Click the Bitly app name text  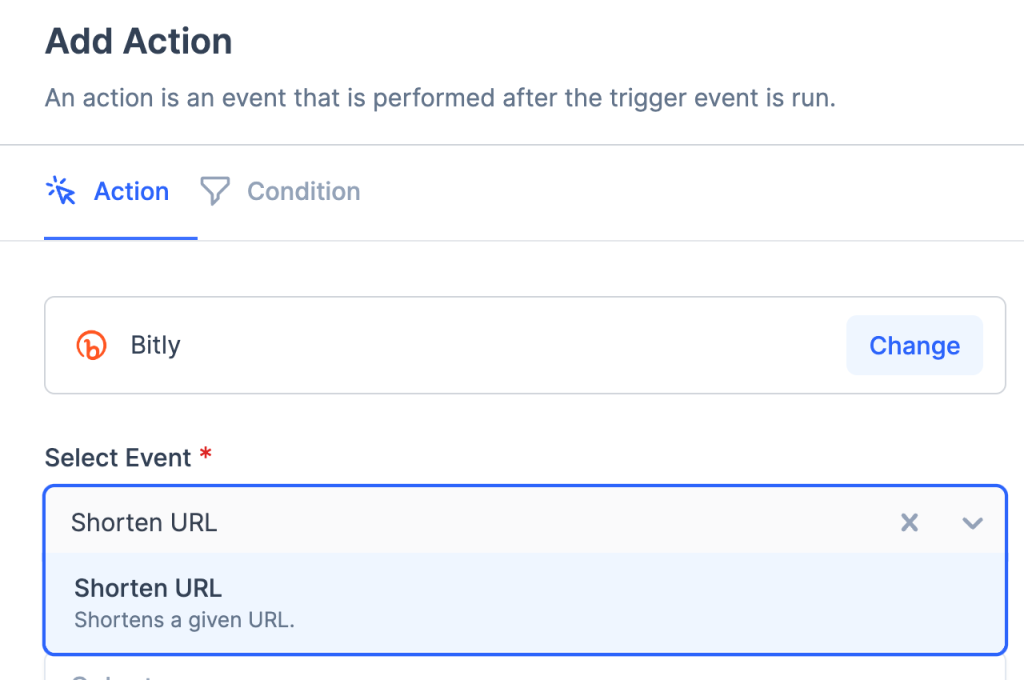[x=155, y=346]
